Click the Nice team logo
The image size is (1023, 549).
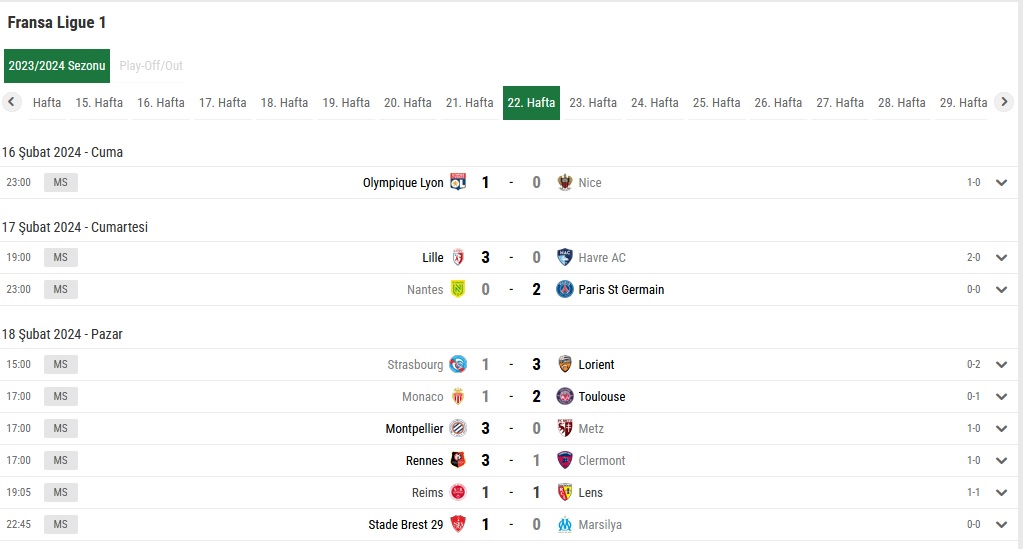coord(564,182)
